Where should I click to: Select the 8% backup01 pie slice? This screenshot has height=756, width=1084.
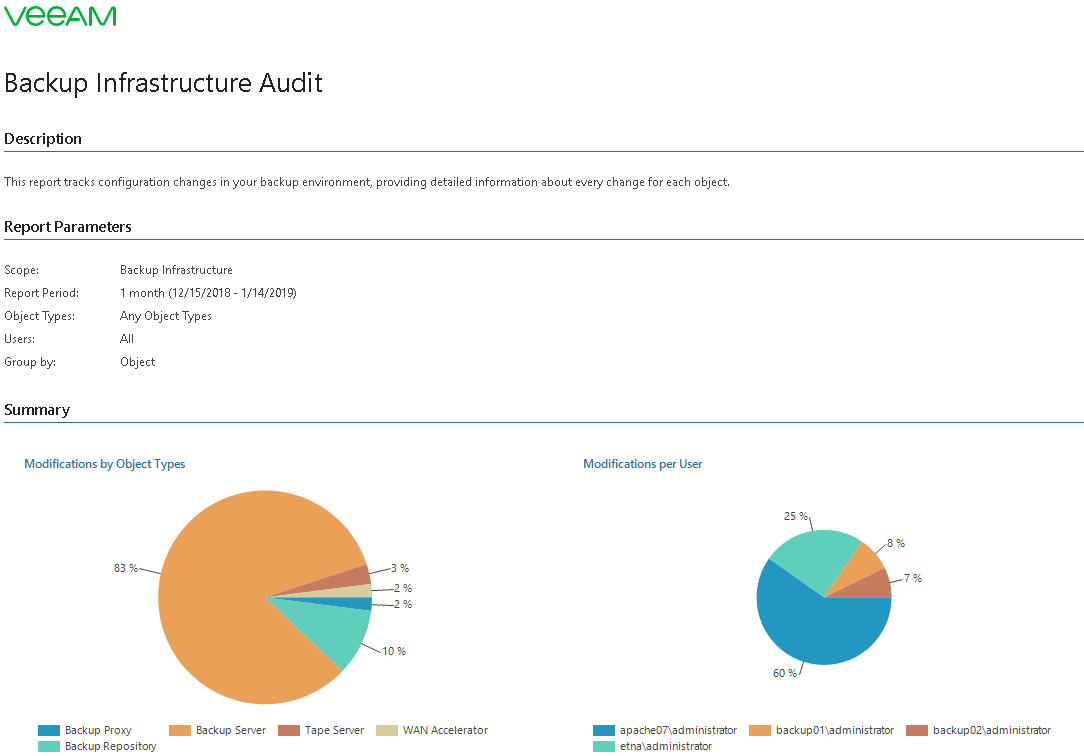point(861,567)
